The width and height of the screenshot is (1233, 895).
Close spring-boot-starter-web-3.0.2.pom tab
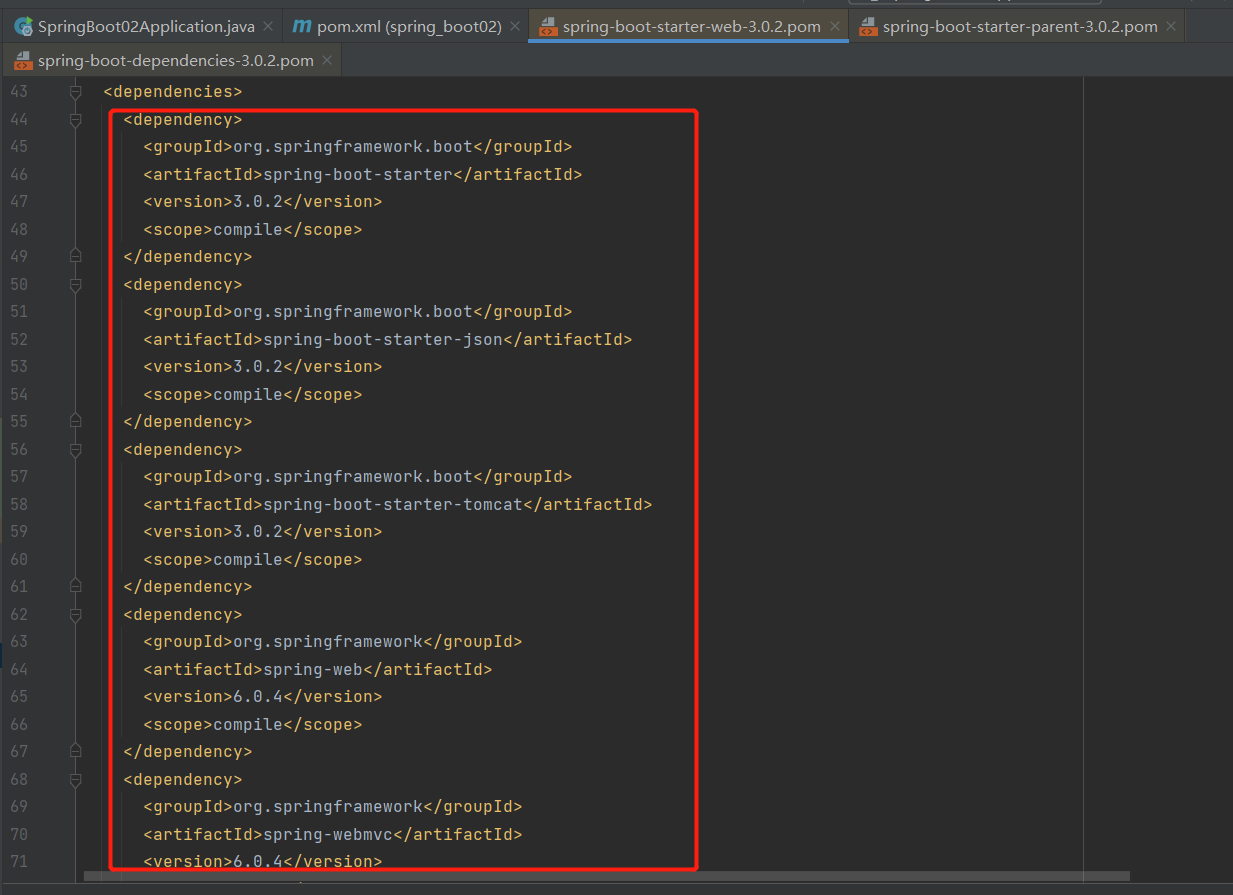834,27
